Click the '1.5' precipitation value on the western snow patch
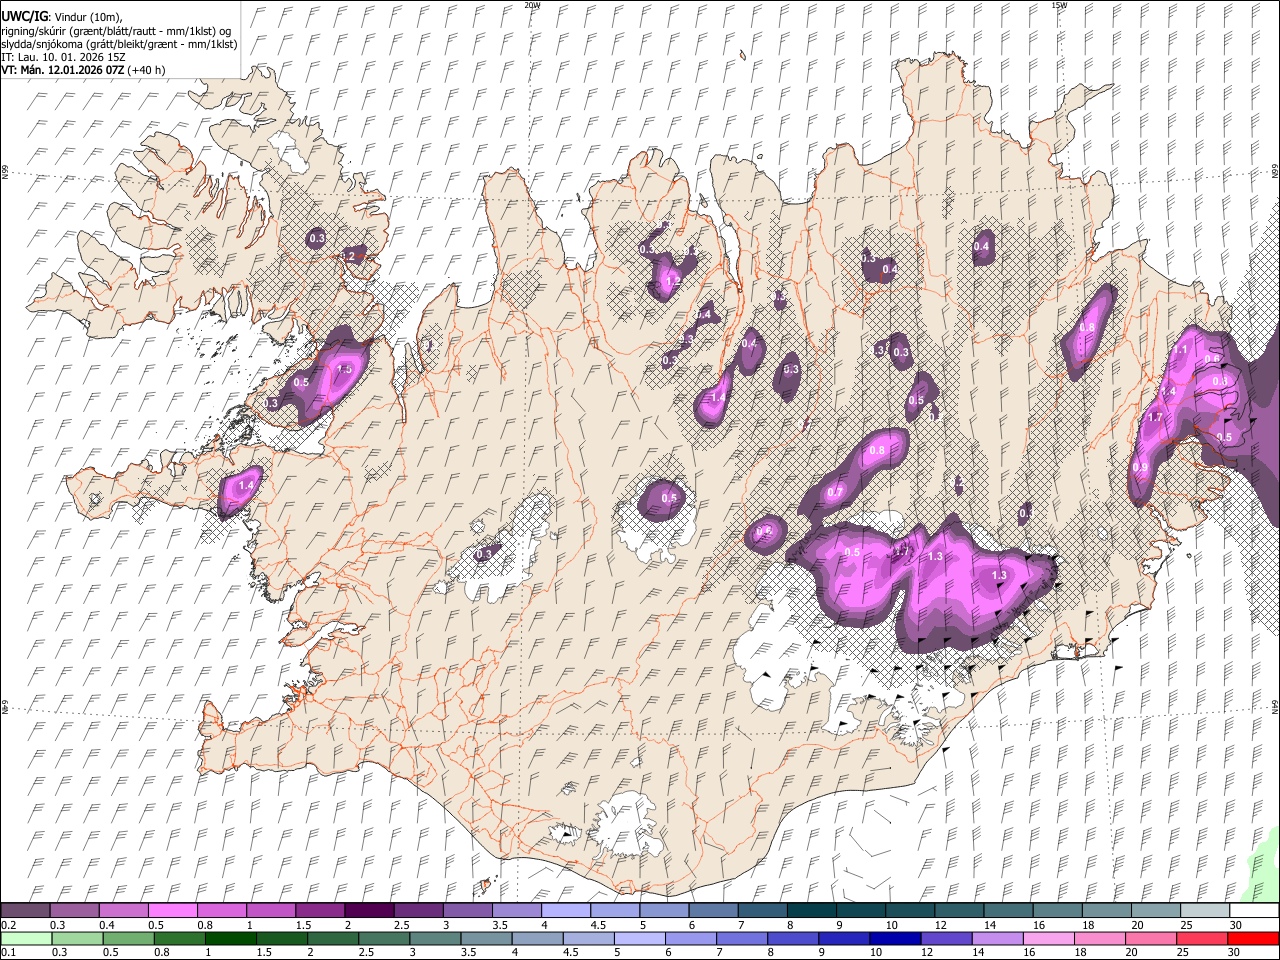The image size is (1280, 960). [x=345, y=369]
